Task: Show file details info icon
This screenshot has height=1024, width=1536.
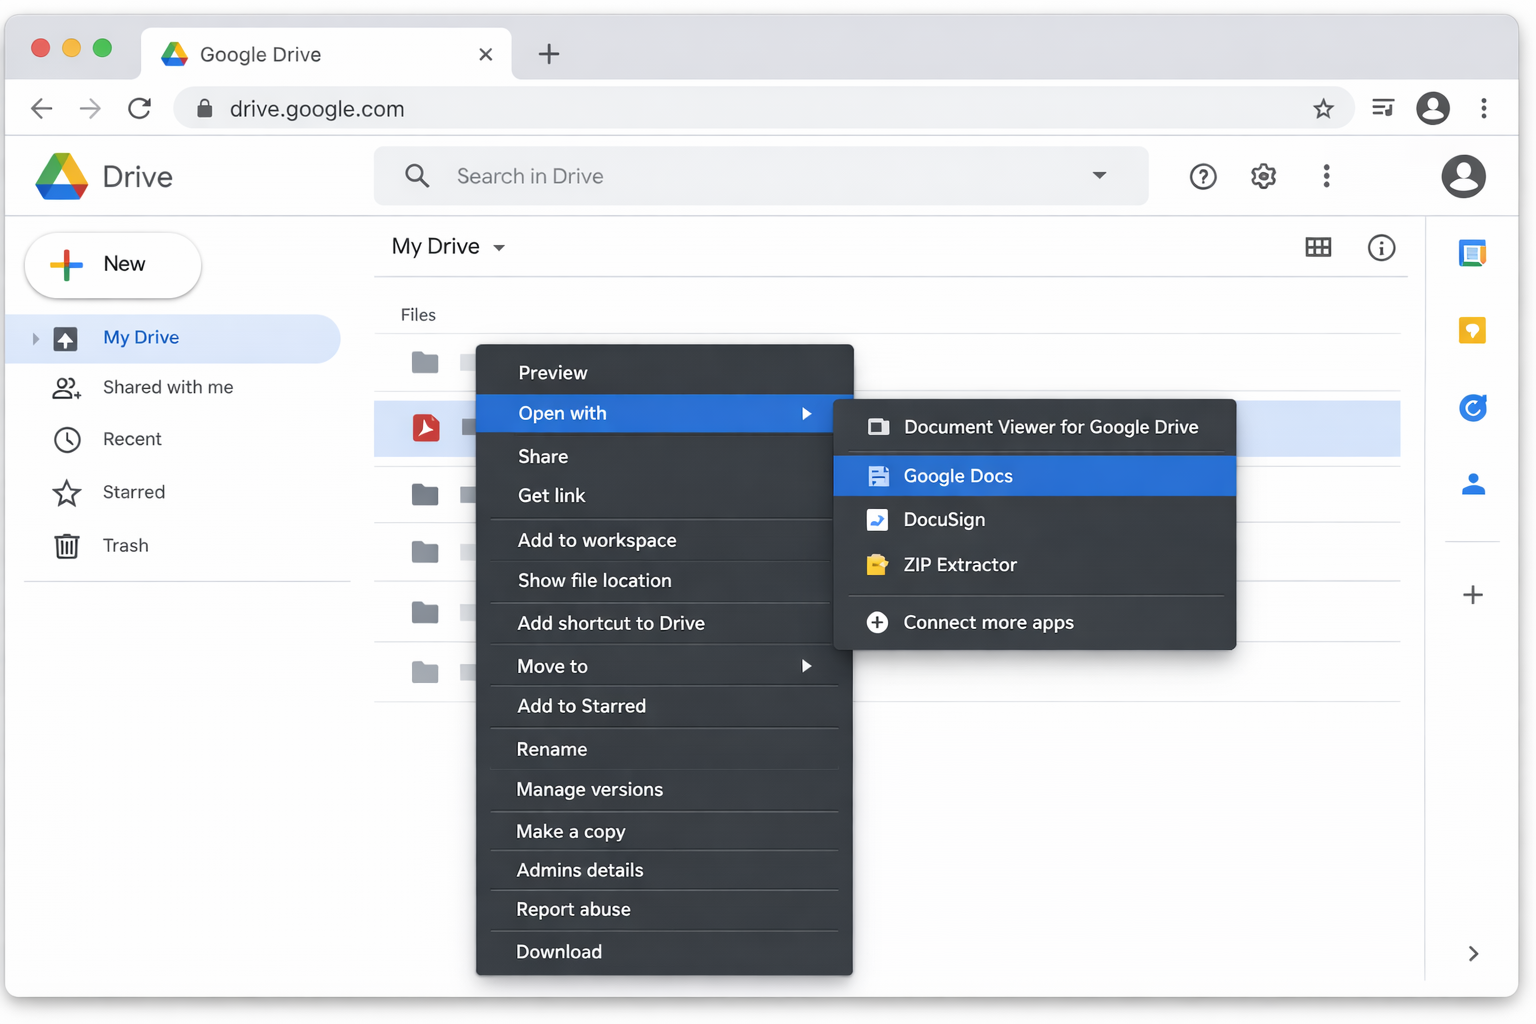Action: point(1381,247)
